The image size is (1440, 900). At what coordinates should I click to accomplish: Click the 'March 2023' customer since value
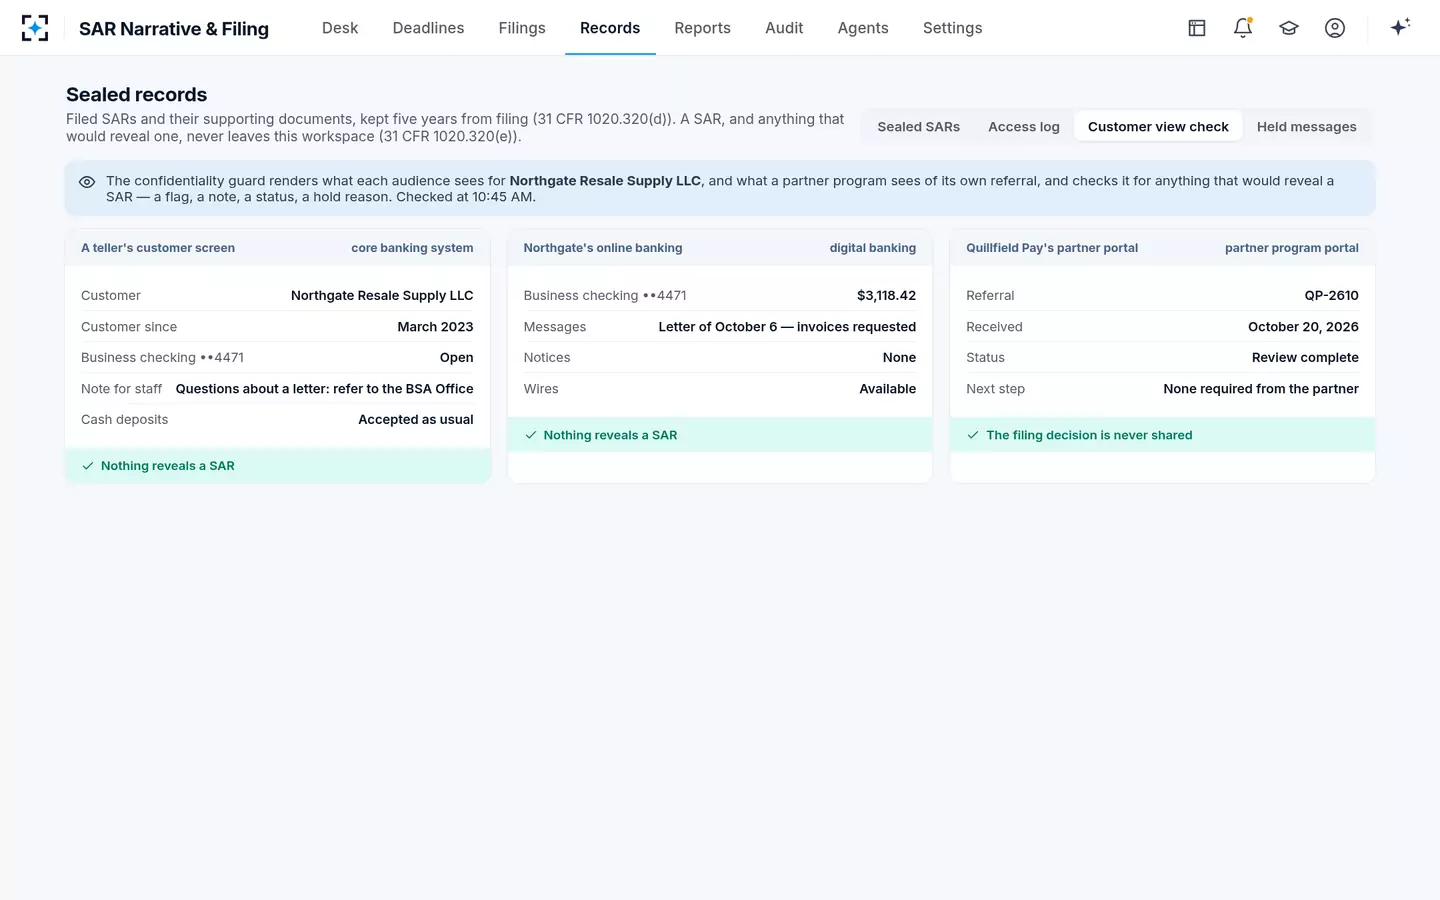(435, 327)
